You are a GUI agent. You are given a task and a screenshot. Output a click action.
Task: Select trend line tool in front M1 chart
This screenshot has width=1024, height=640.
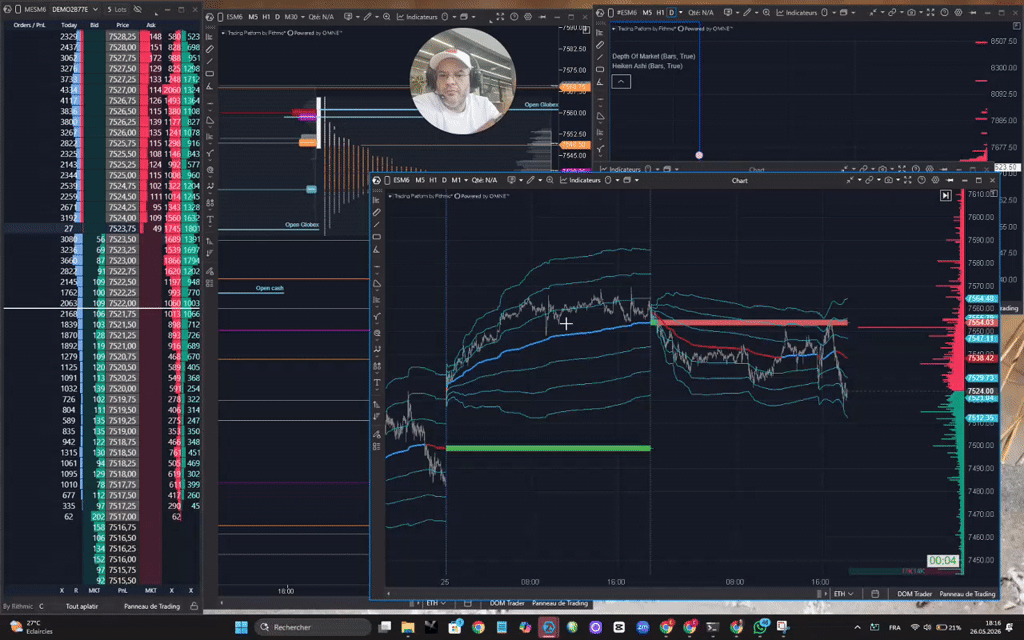377,225
